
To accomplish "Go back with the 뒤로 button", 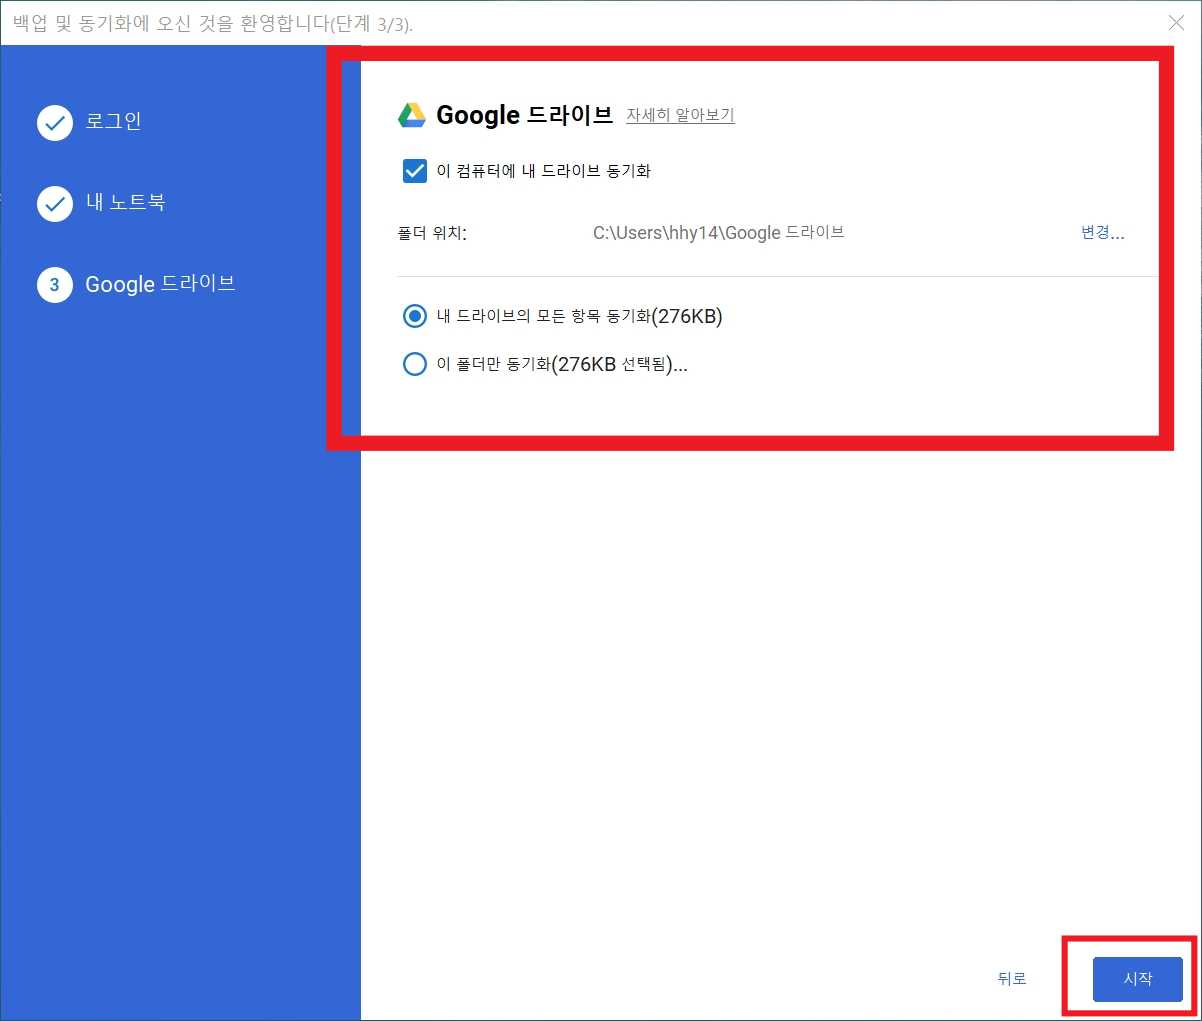I will coord(1012,979).
